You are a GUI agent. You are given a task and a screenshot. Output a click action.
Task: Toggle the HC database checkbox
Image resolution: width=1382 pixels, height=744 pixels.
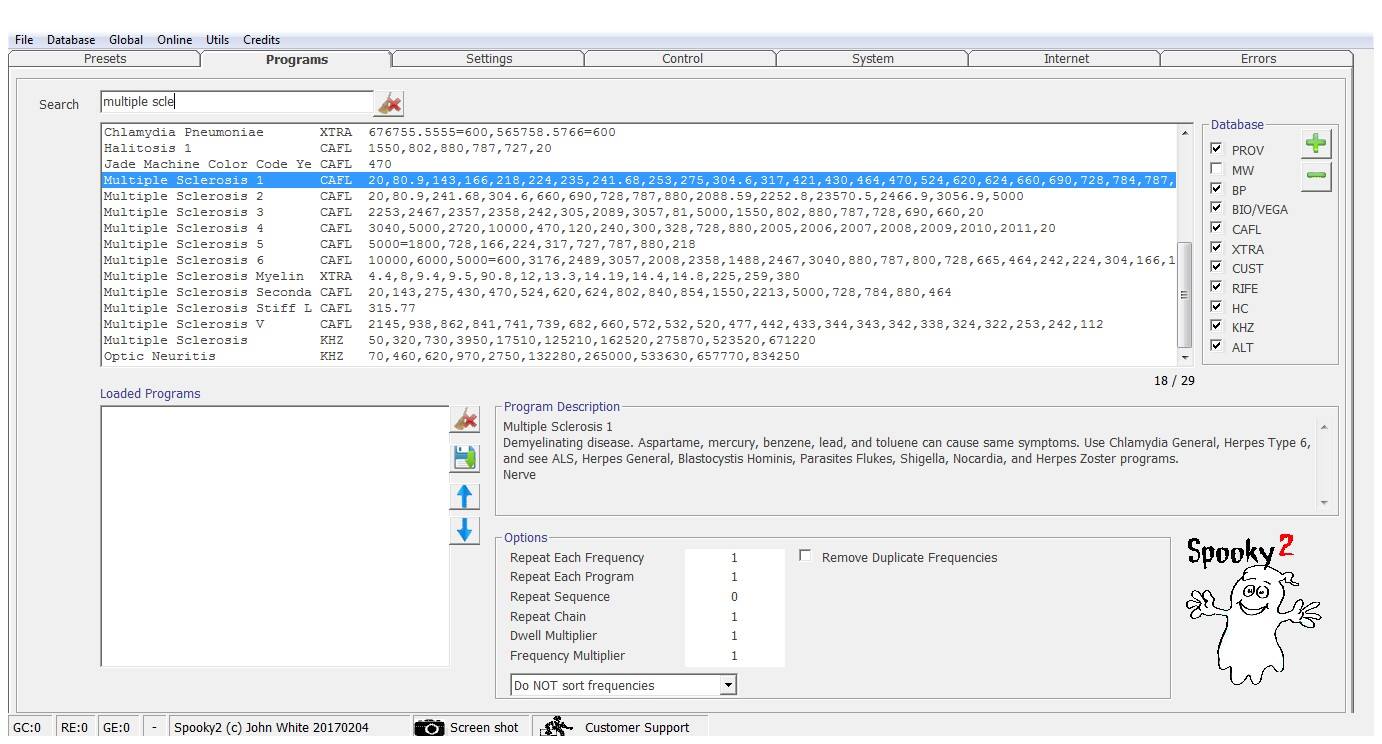pyautogui.click(x=1216, y=307)
